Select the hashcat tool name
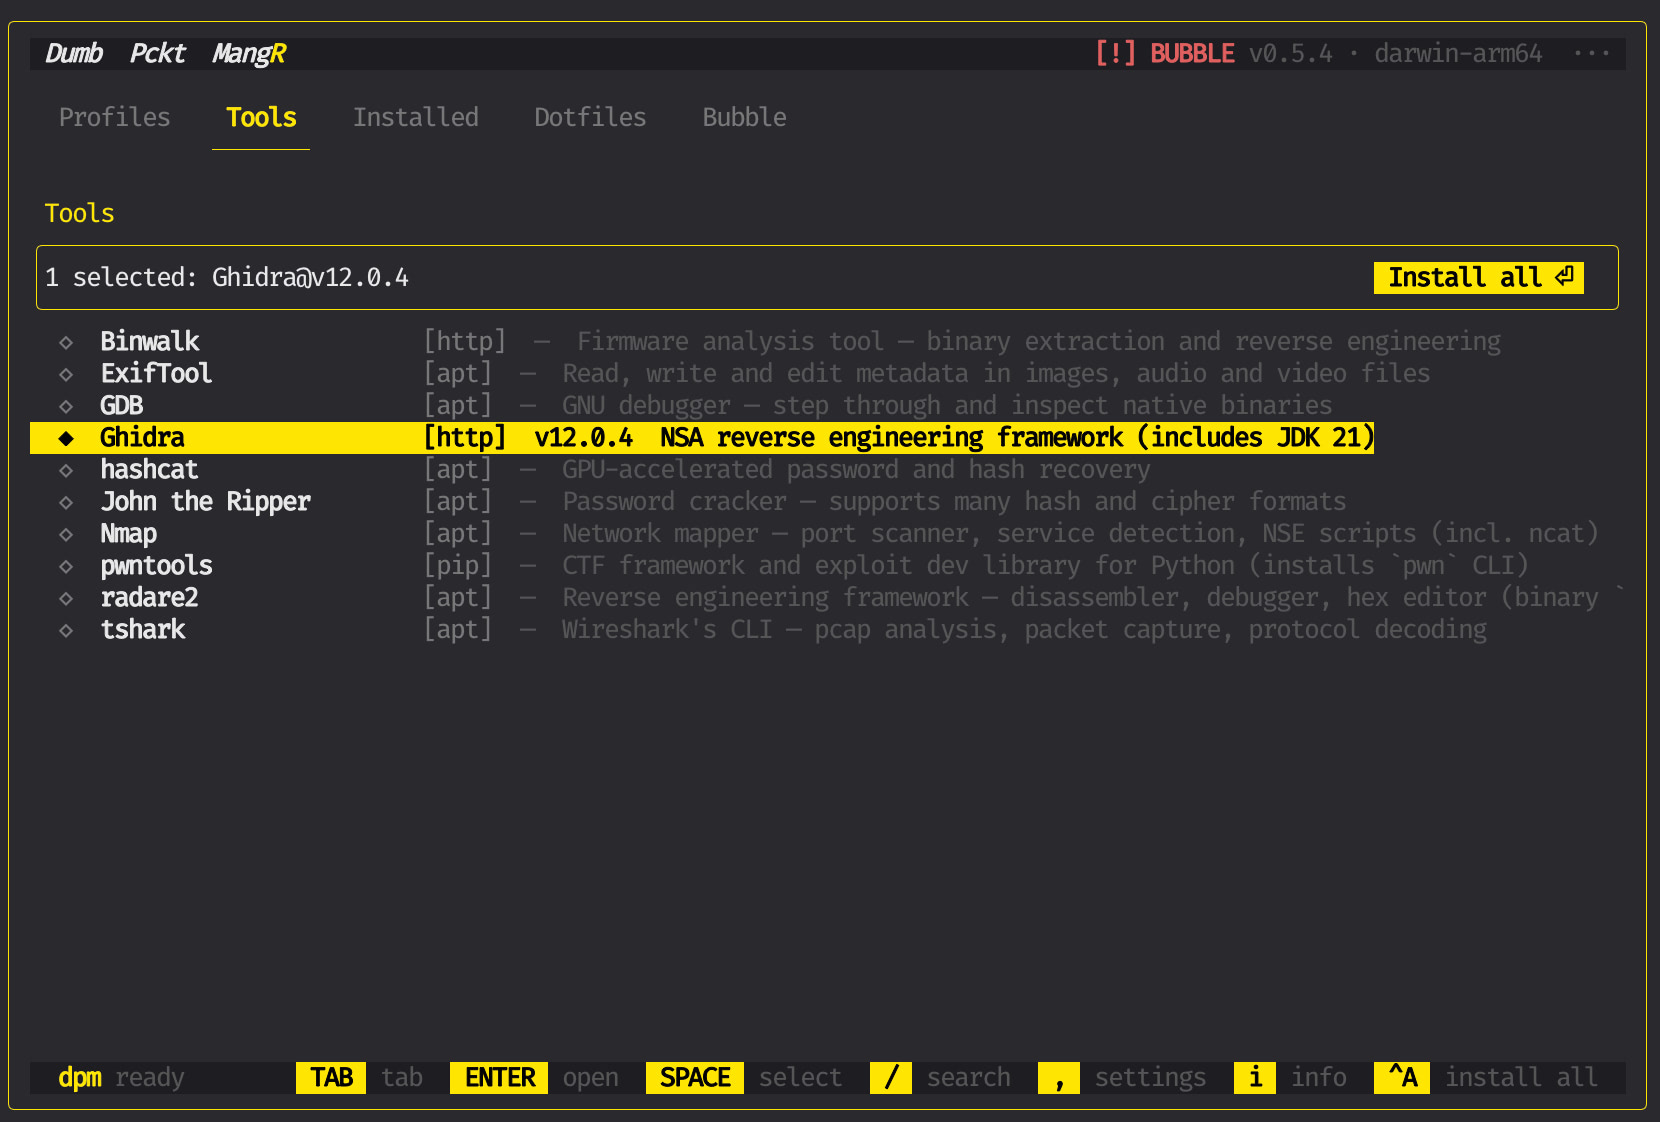 click(x=149, y=470)
